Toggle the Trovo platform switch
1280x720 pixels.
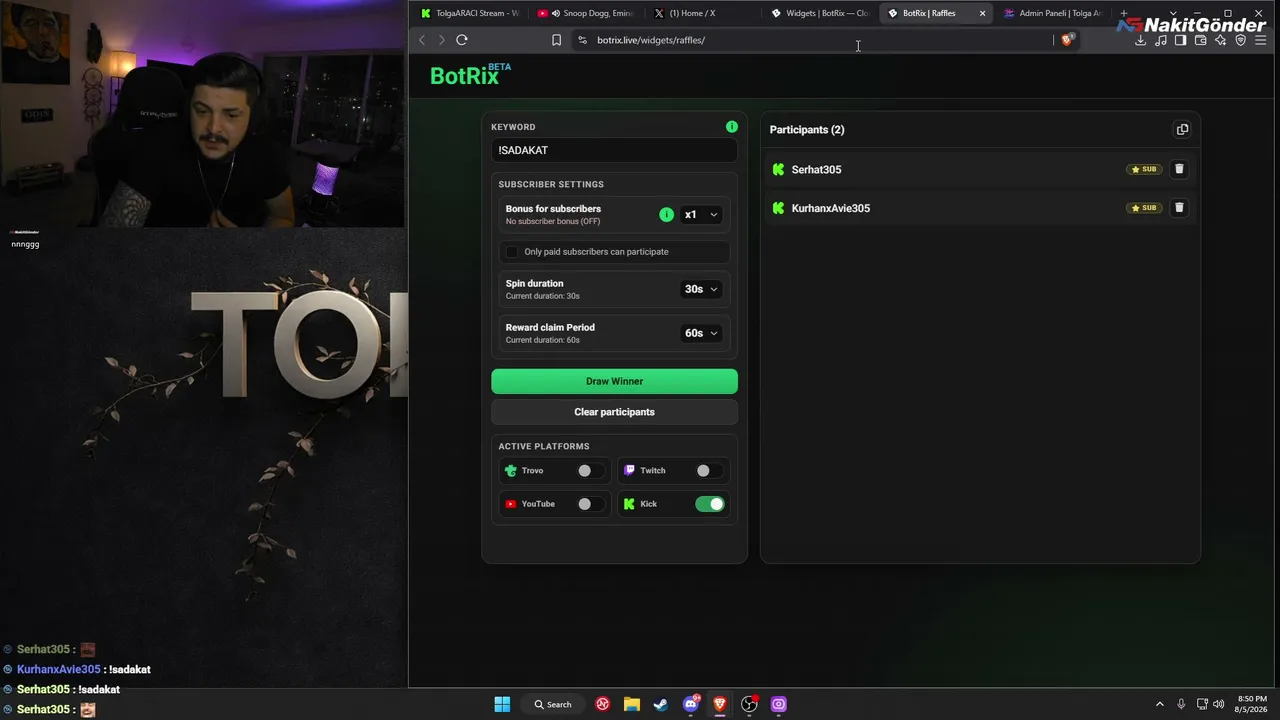[589, 471]
